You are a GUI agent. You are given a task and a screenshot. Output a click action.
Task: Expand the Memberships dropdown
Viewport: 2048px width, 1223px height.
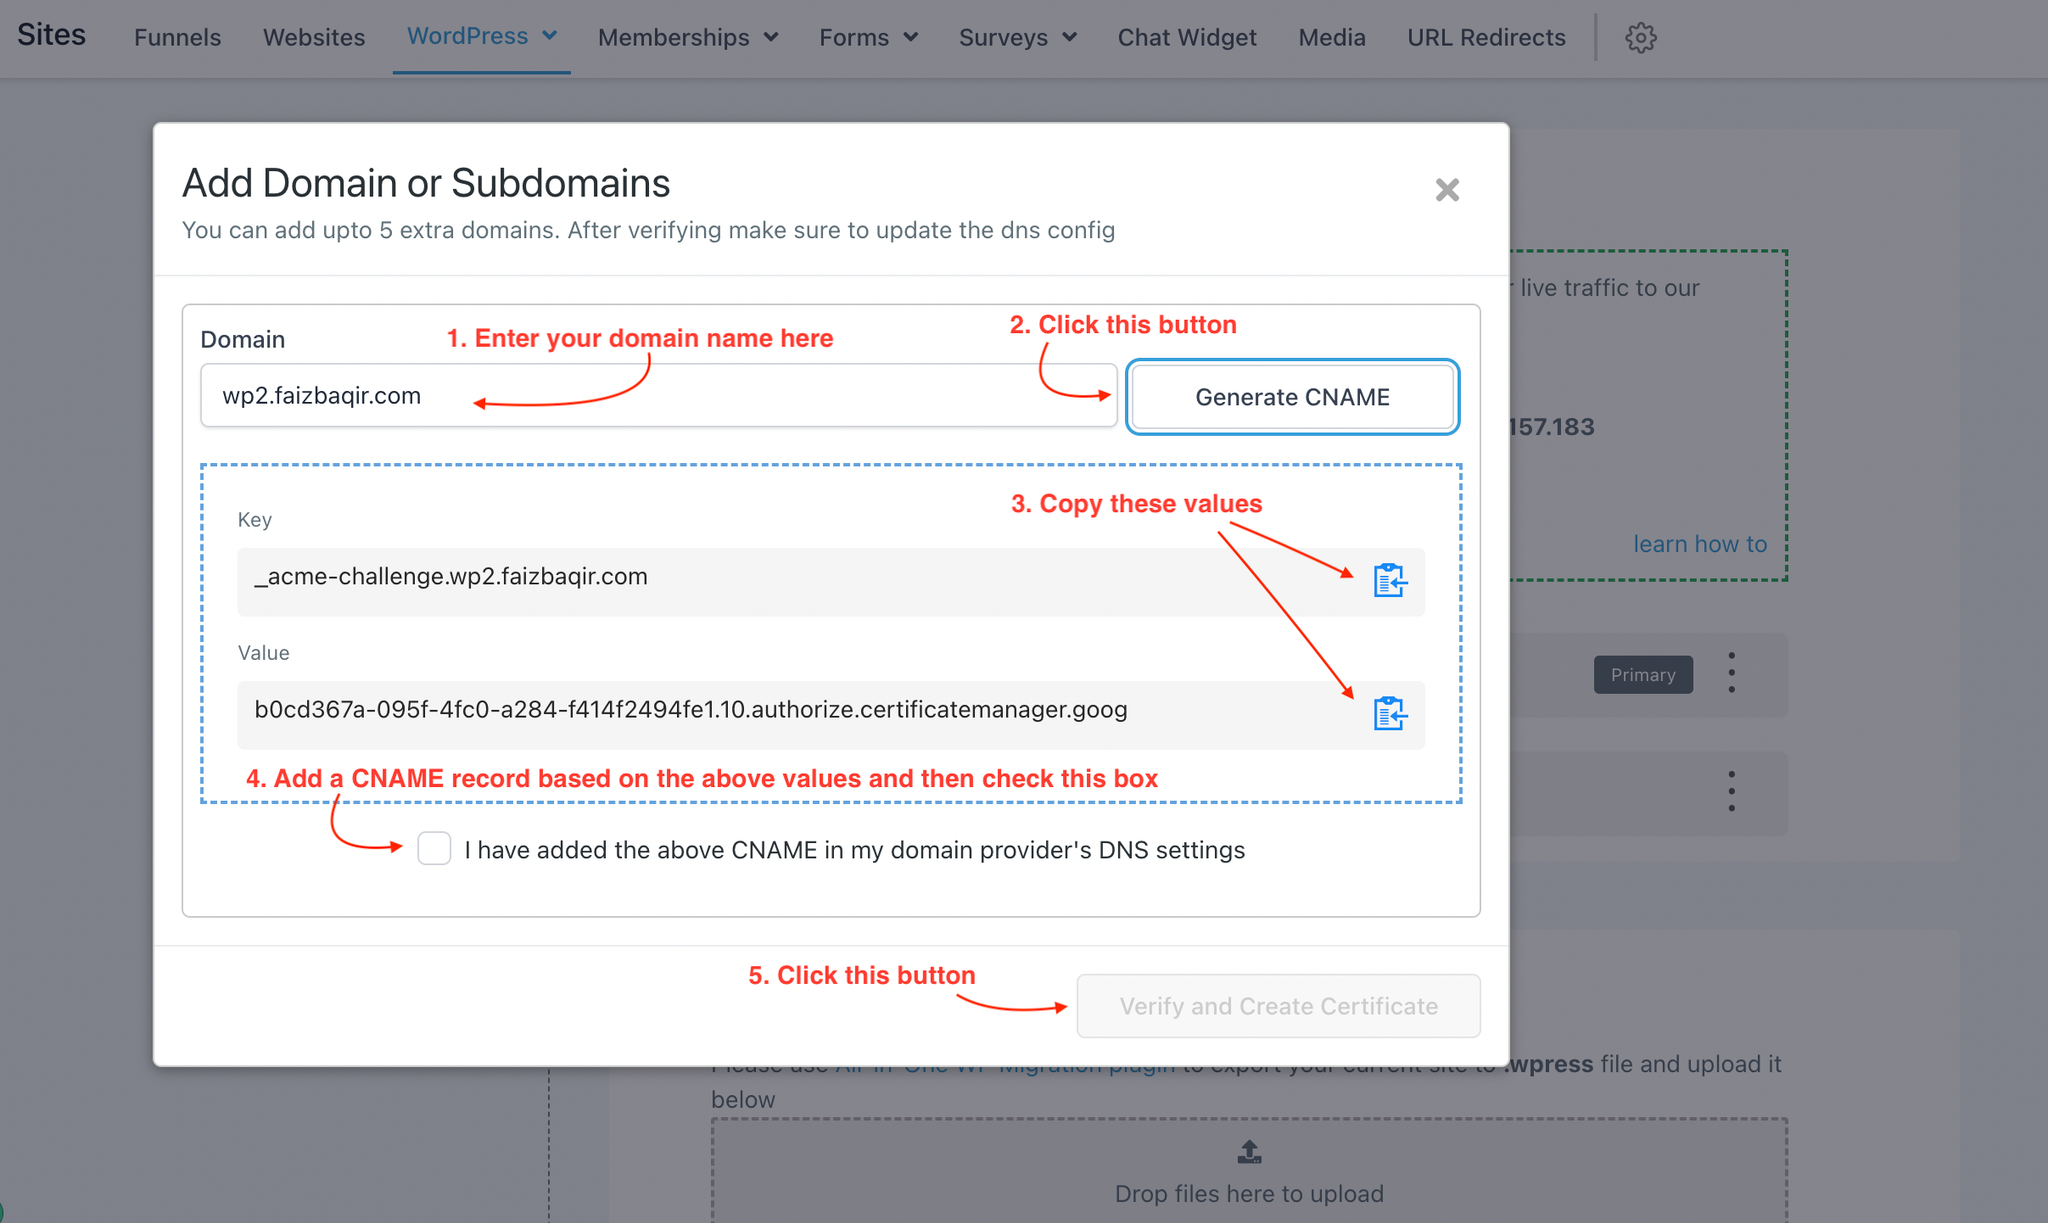tap(687, 38)
